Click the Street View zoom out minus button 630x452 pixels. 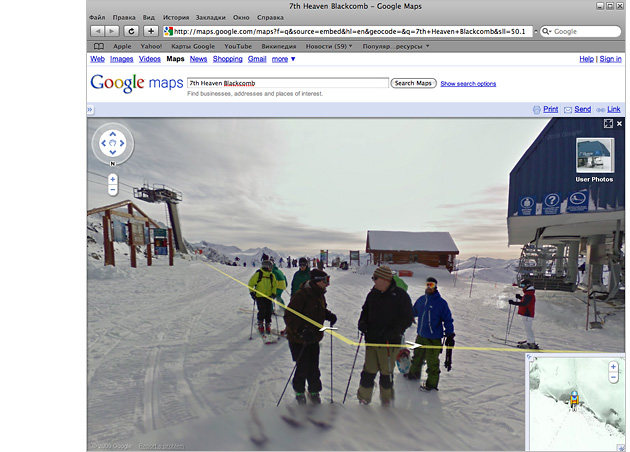[112, 190]
